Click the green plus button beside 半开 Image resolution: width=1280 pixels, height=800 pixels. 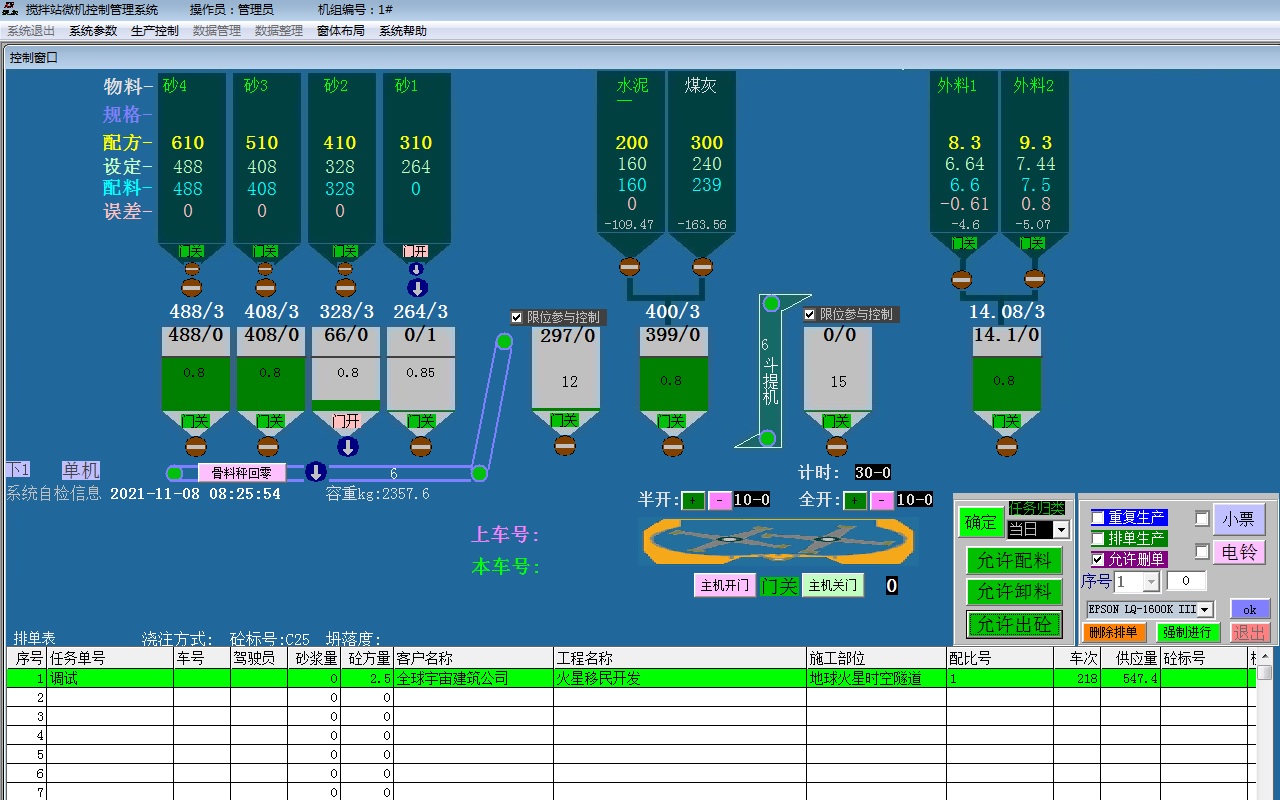click(x=694, y=500)
